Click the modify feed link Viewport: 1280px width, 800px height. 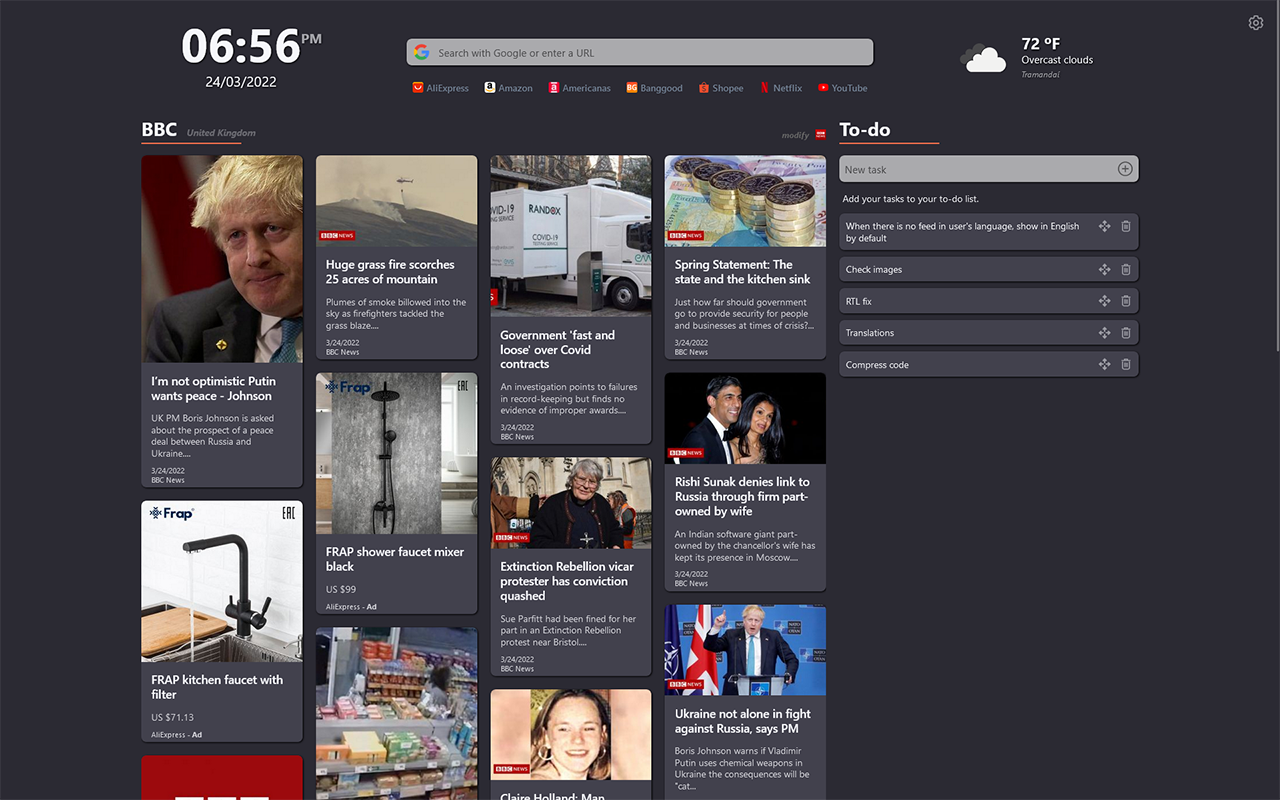(796, 135)
